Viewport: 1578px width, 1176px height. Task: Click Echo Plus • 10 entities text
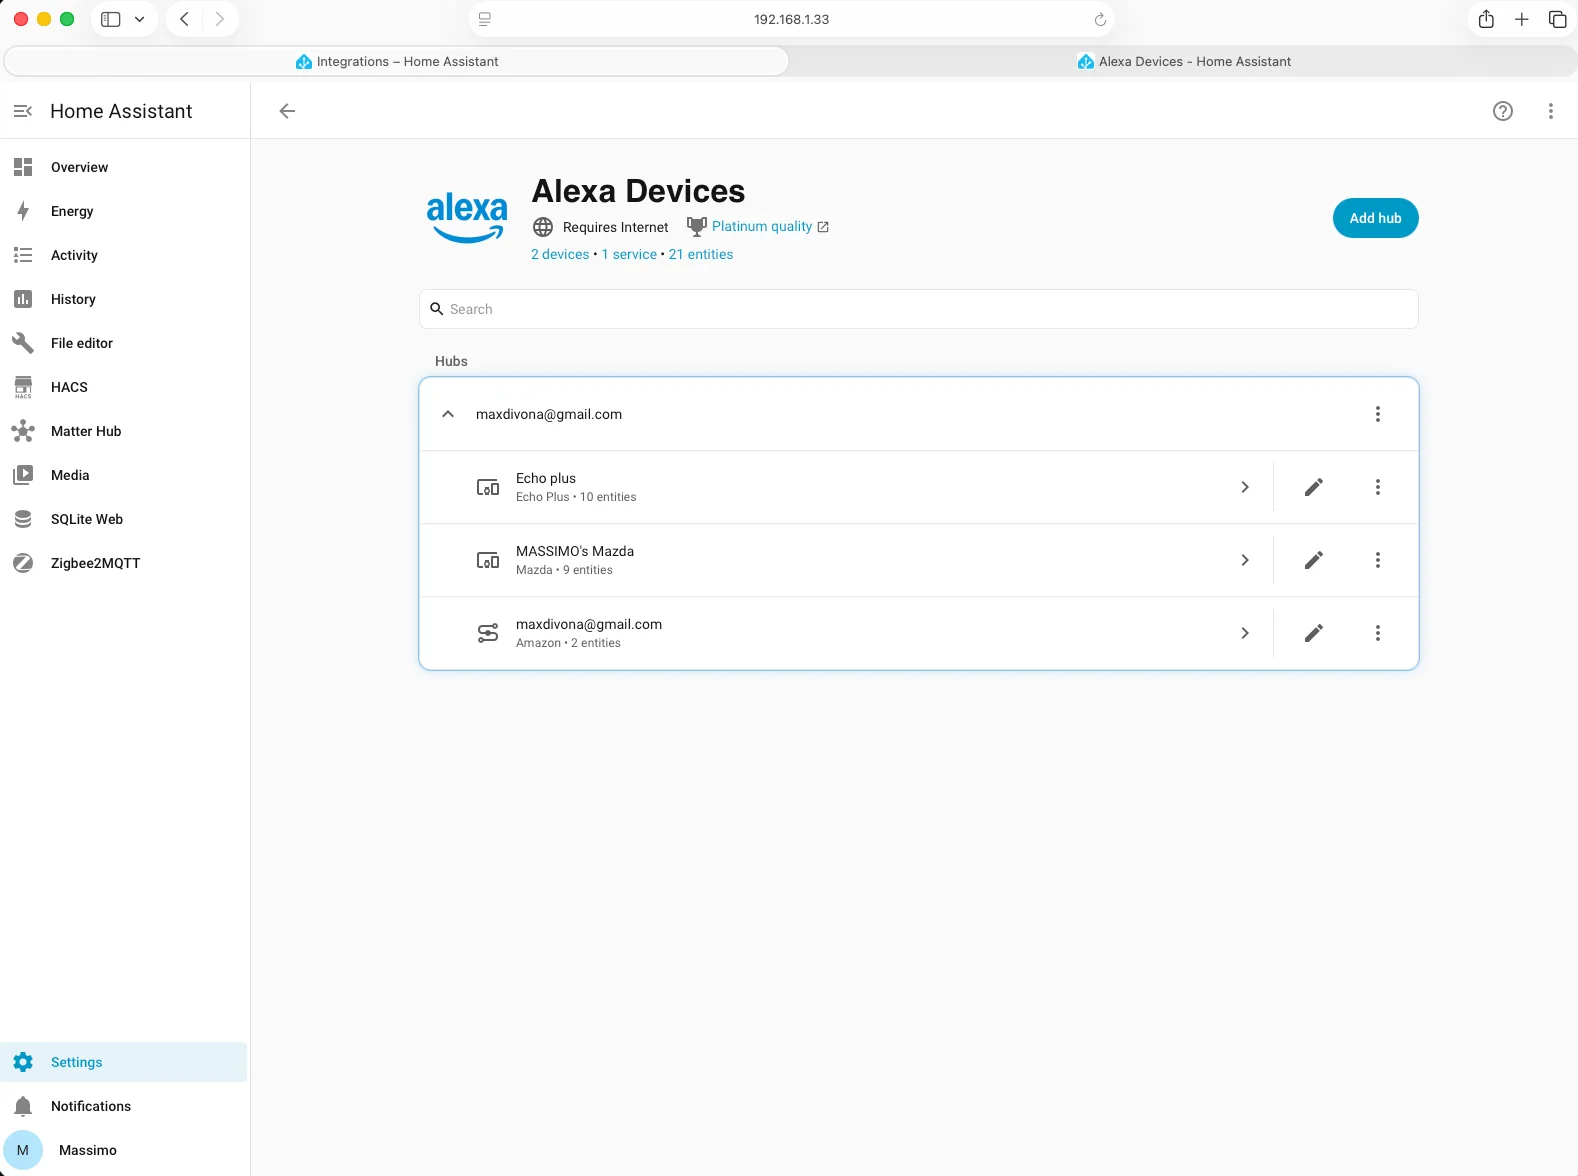(x=576, y=497)
